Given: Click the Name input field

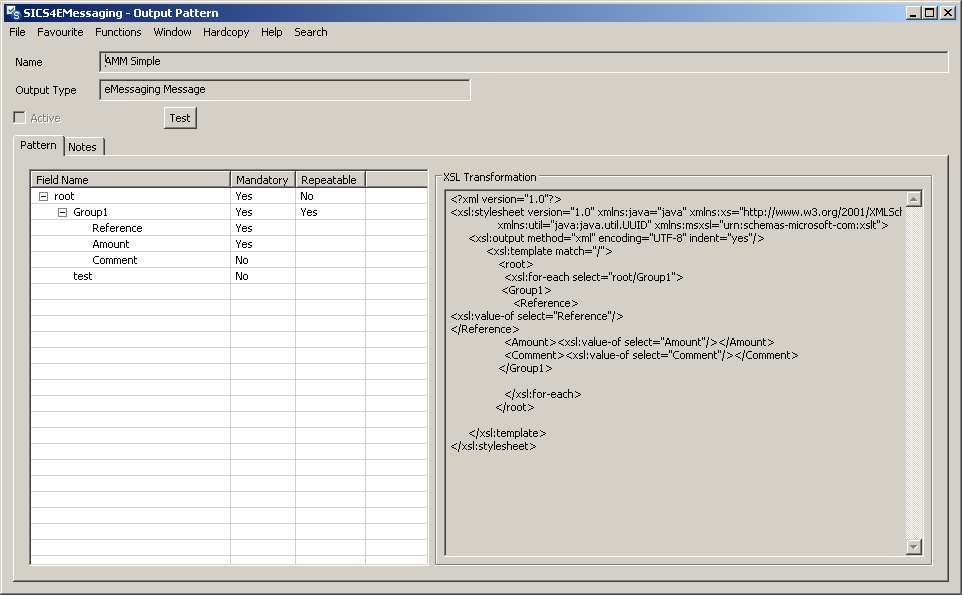Looking at the screenshot, I should [523, 62].
